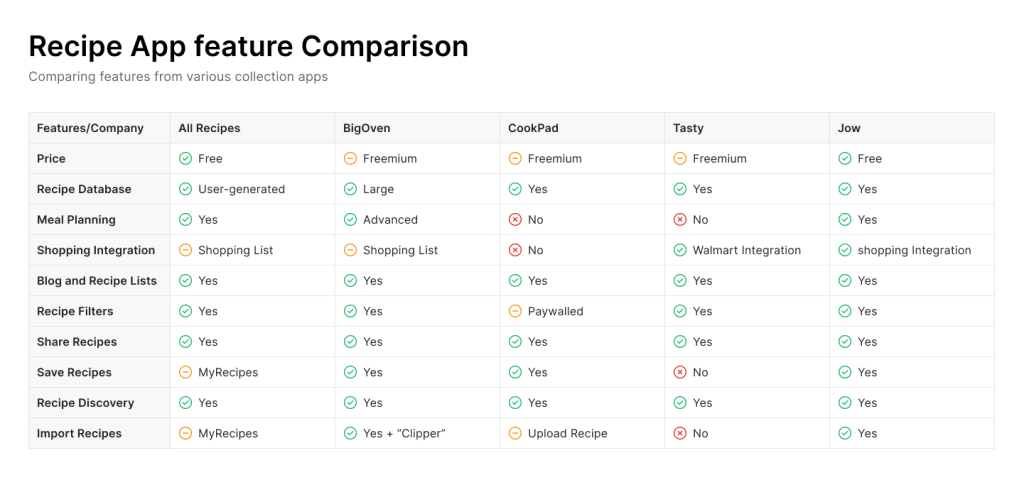Select the Jow column header
Image resolution: width=1024 pixels, height=497 pixels.
pos(912,128)
